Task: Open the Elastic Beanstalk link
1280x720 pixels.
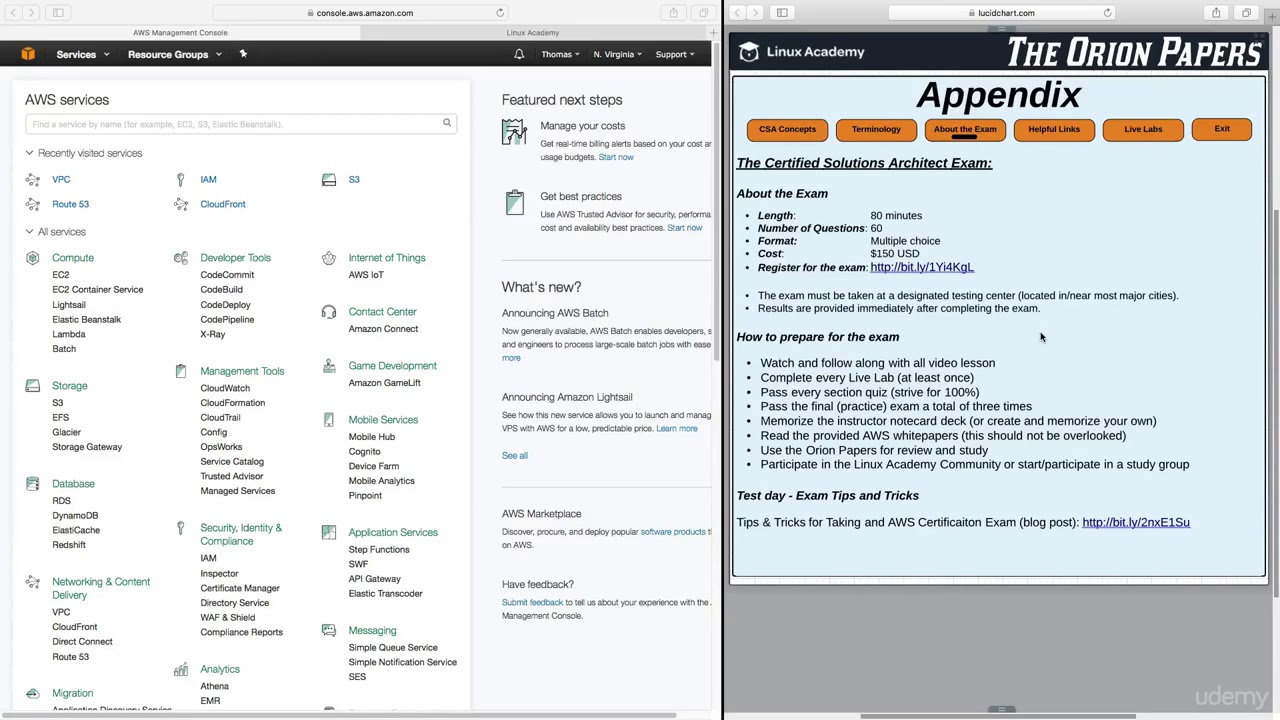Action: [86, 320]
